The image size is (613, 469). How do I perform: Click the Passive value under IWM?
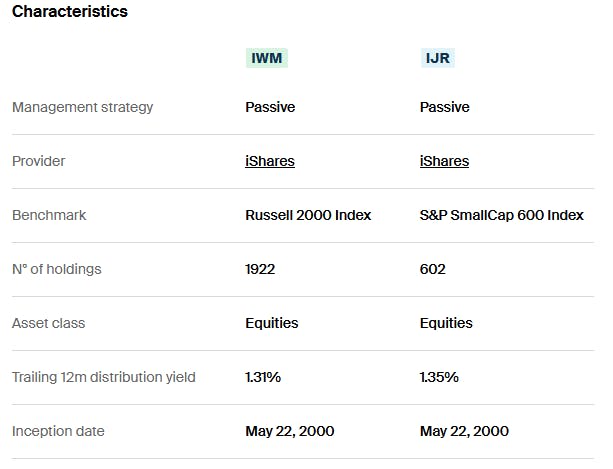[x=270, y=107]
